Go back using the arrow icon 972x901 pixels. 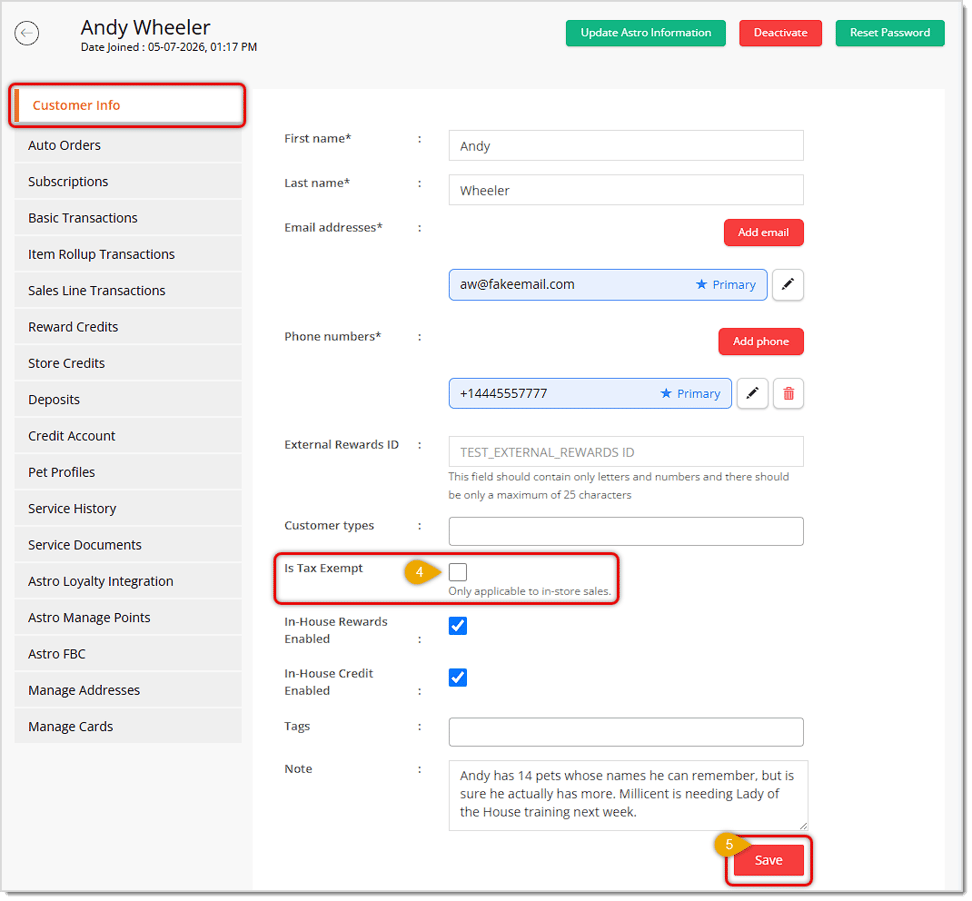pos(27,33)
